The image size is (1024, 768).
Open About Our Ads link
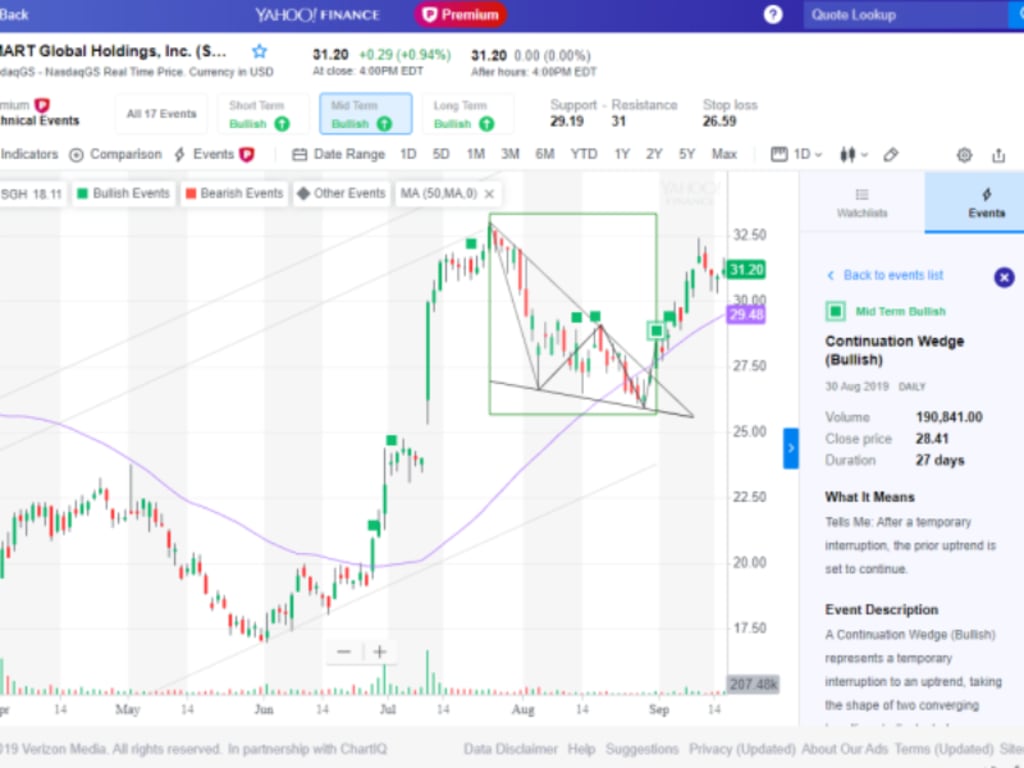tap(844, 749)
